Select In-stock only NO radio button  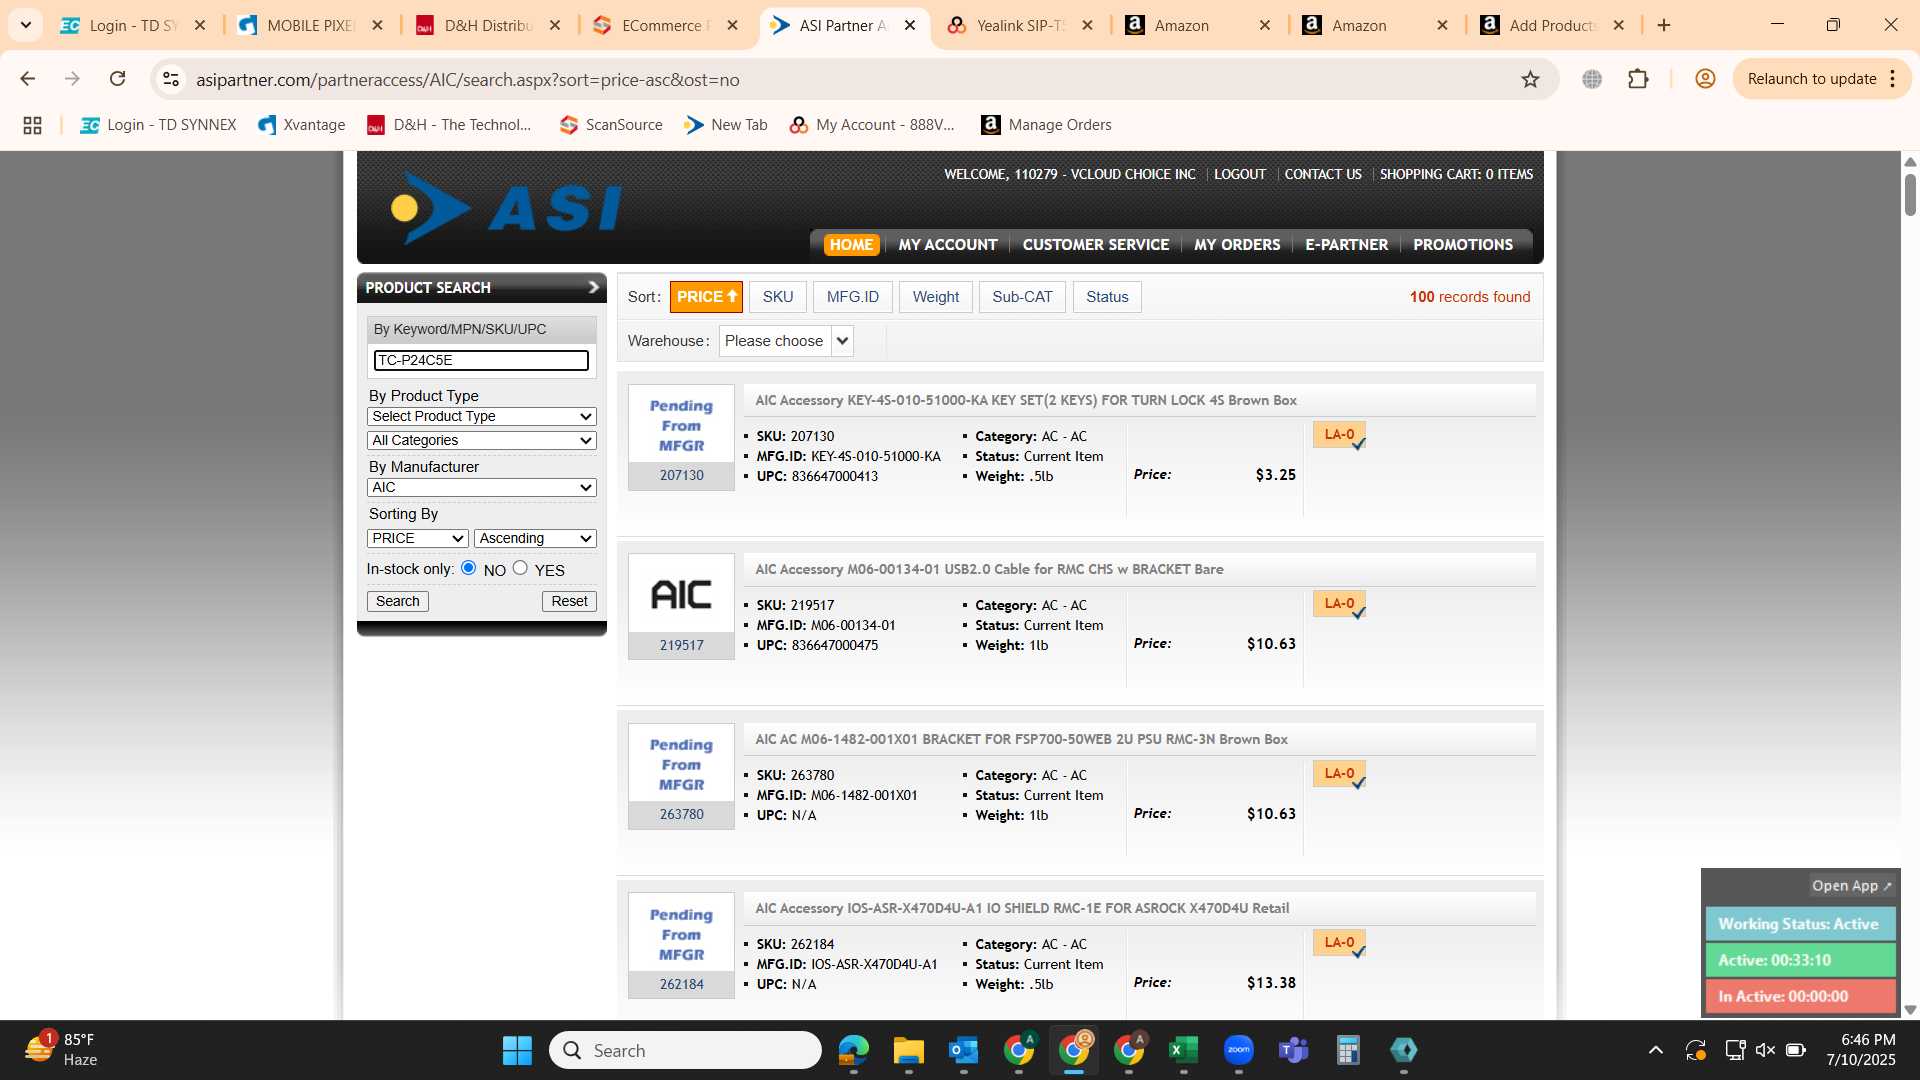point(468,568)
